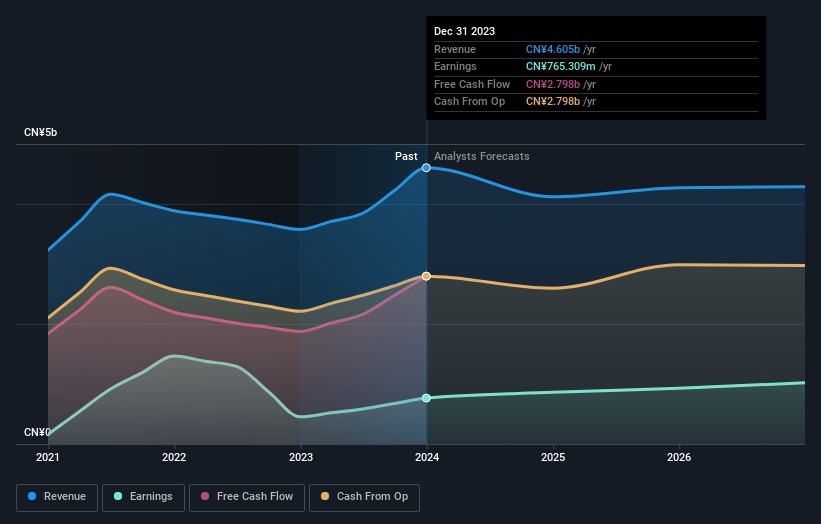Toggle the Earnings legend button
Viewport: 821px width, 524px height.
point(143,497)
